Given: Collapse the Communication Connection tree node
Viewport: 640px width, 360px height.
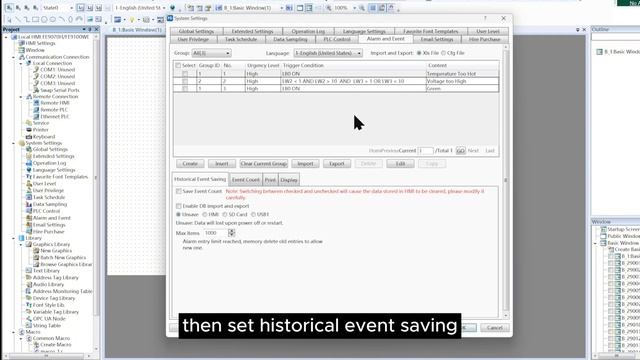Looking at the screenshot, I should (13, 57).
